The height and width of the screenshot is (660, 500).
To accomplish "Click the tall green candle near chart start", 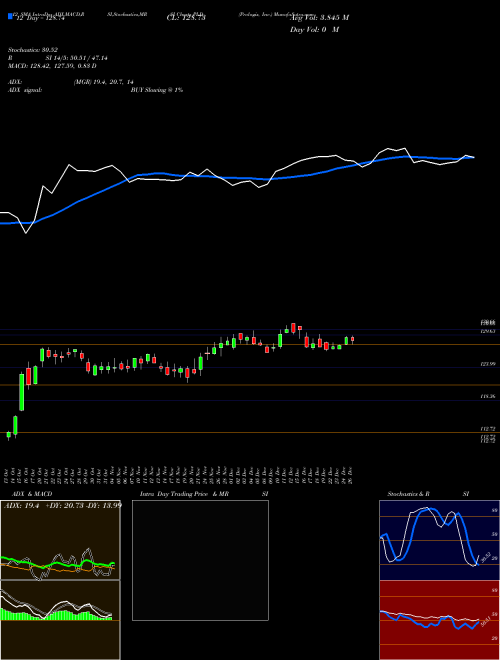I will click(x=22, y=392).
